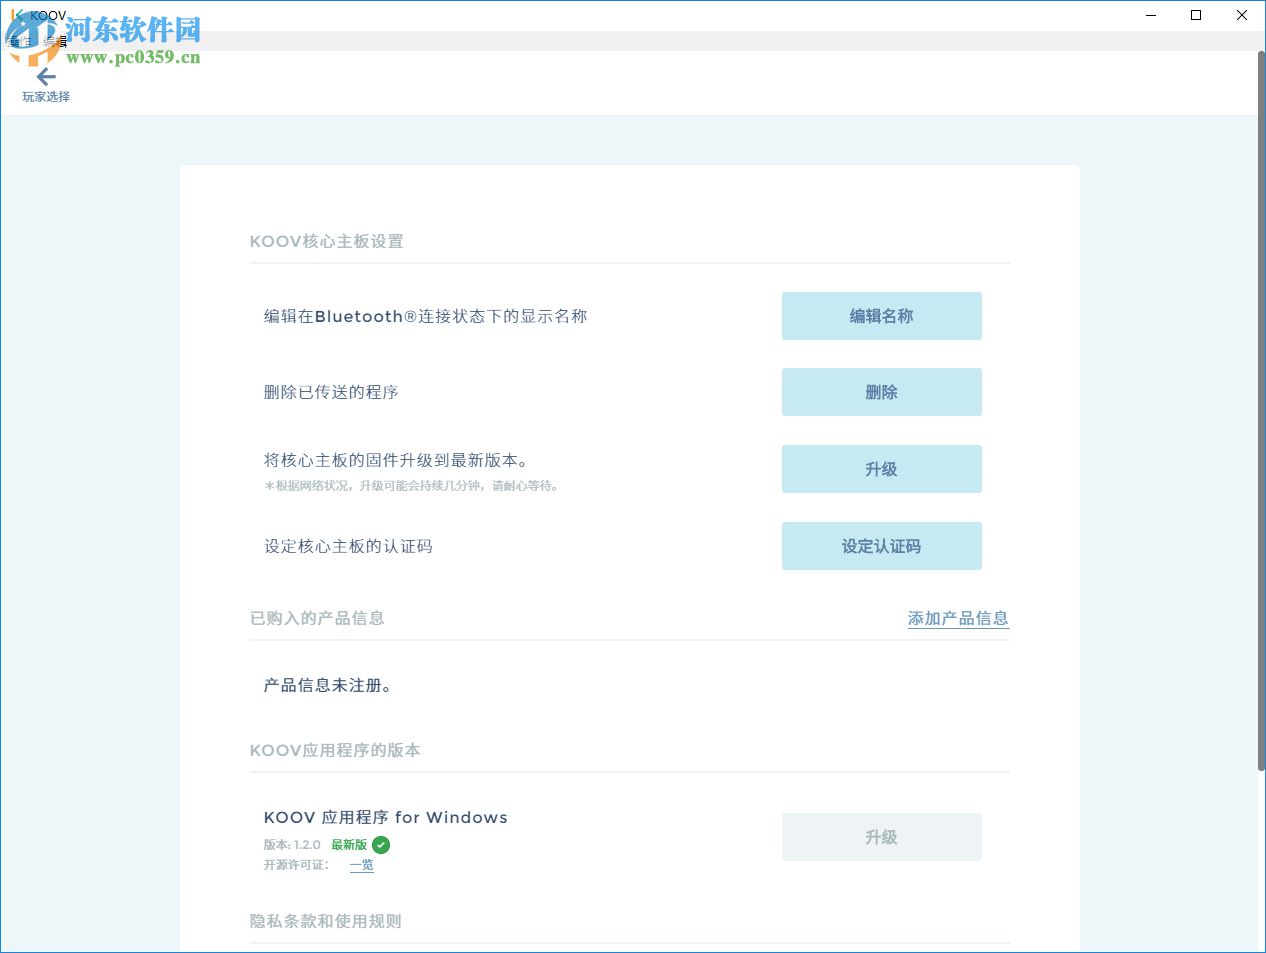This screenshot has width=1266, height=953.
Task: Click the KOOV核心主板设置 heading
Action: pos(327,241)
